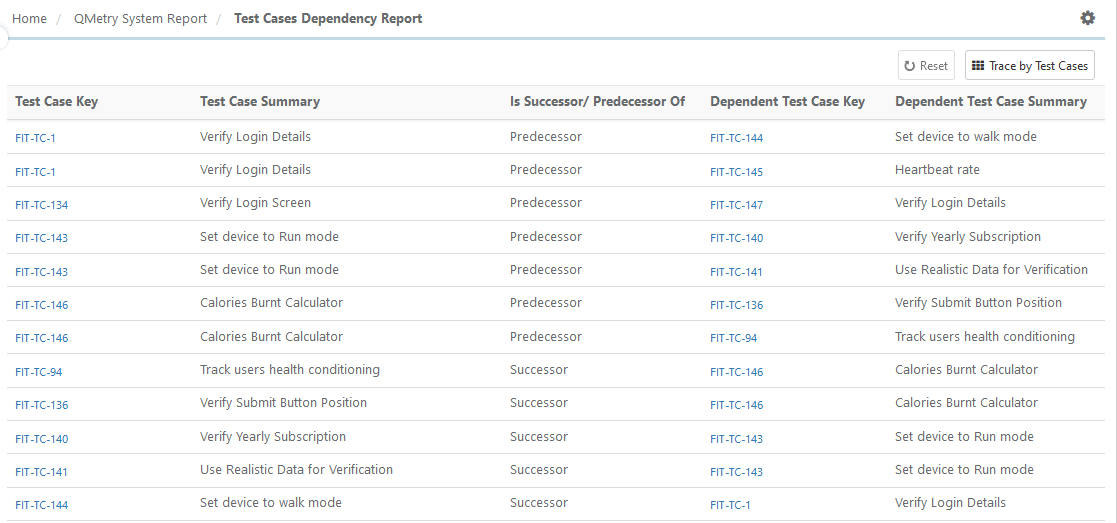The width and height of the screenshot is (1117, 523).
Task: Select dependent summary 'Use Realistic Data for Verification'
Action: (x=992, y=270)
